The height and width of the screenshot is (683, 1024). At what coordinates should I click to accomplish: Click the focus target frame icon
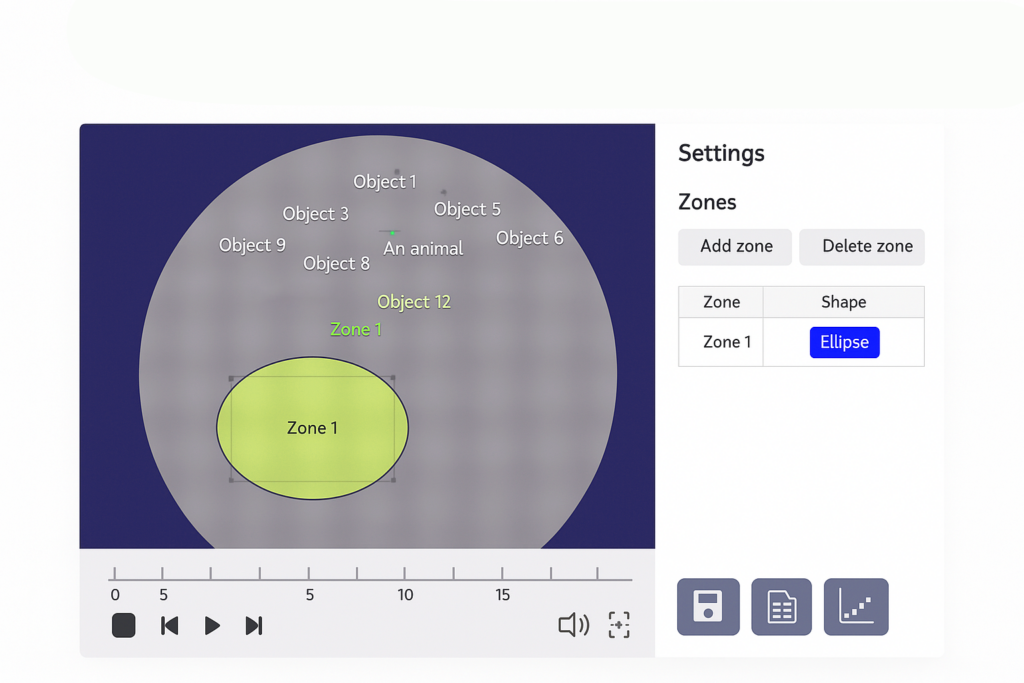point(619,626)
